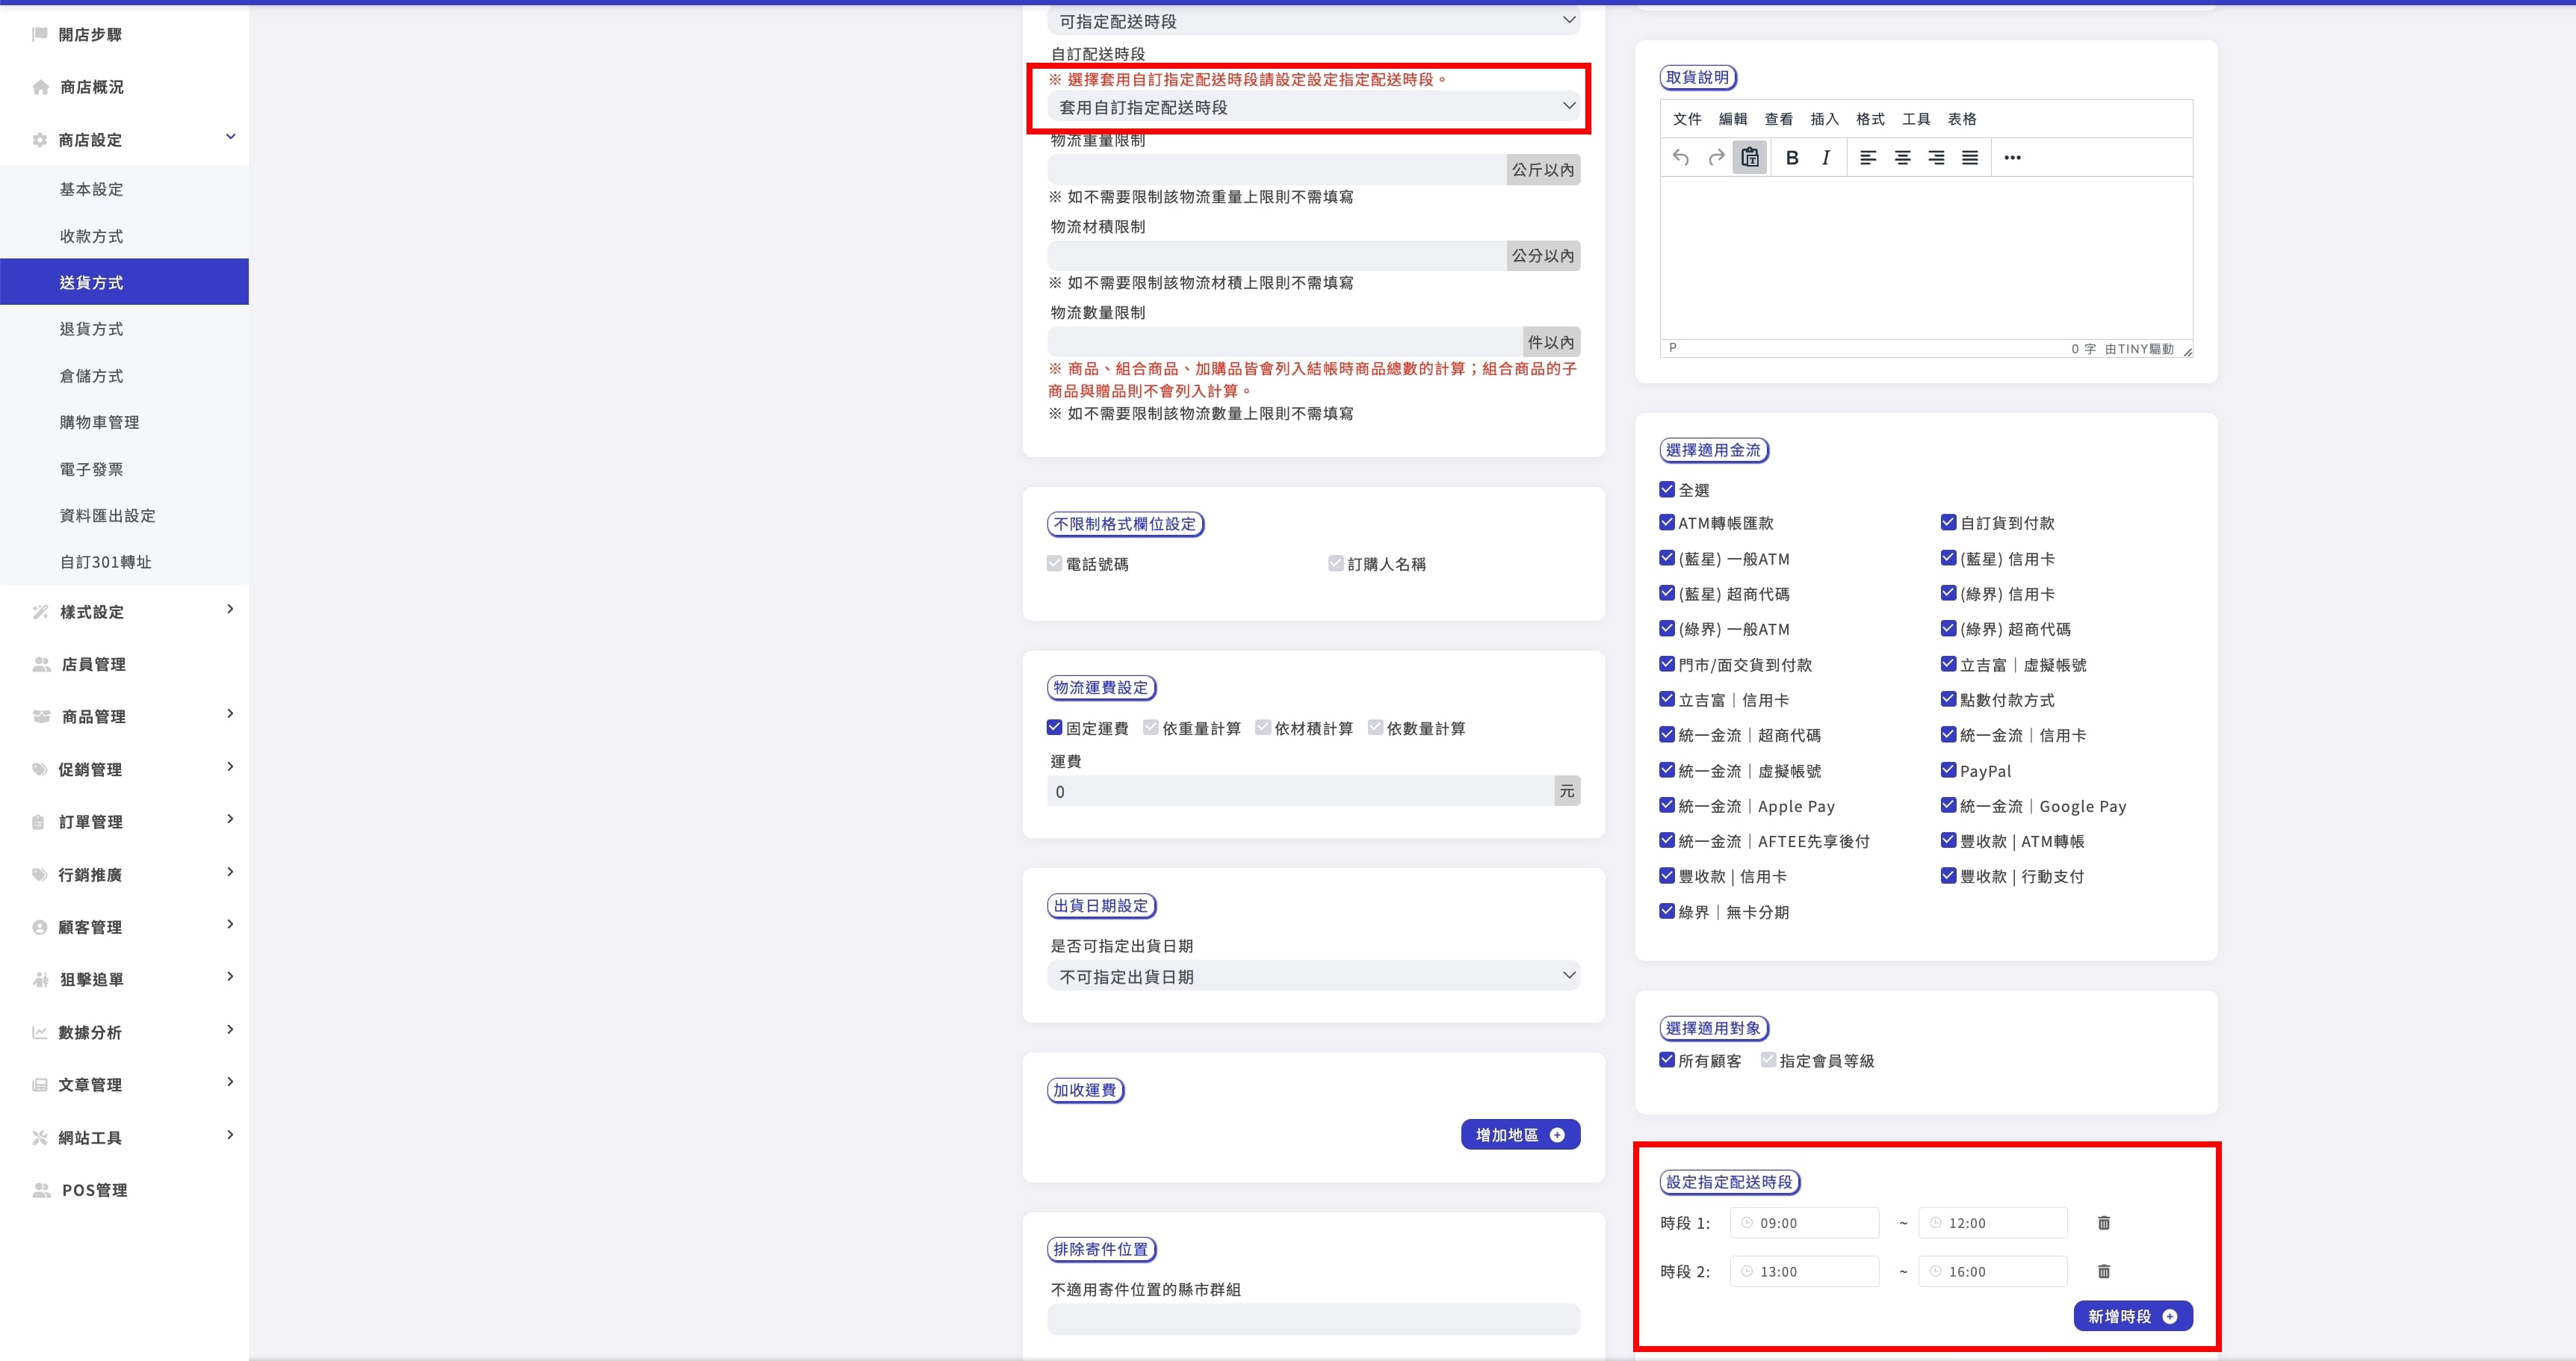Toggle the PayPal payment checkbox
The width and height of the screenshot is (2576, 1361).
[x=1948, y=770]
